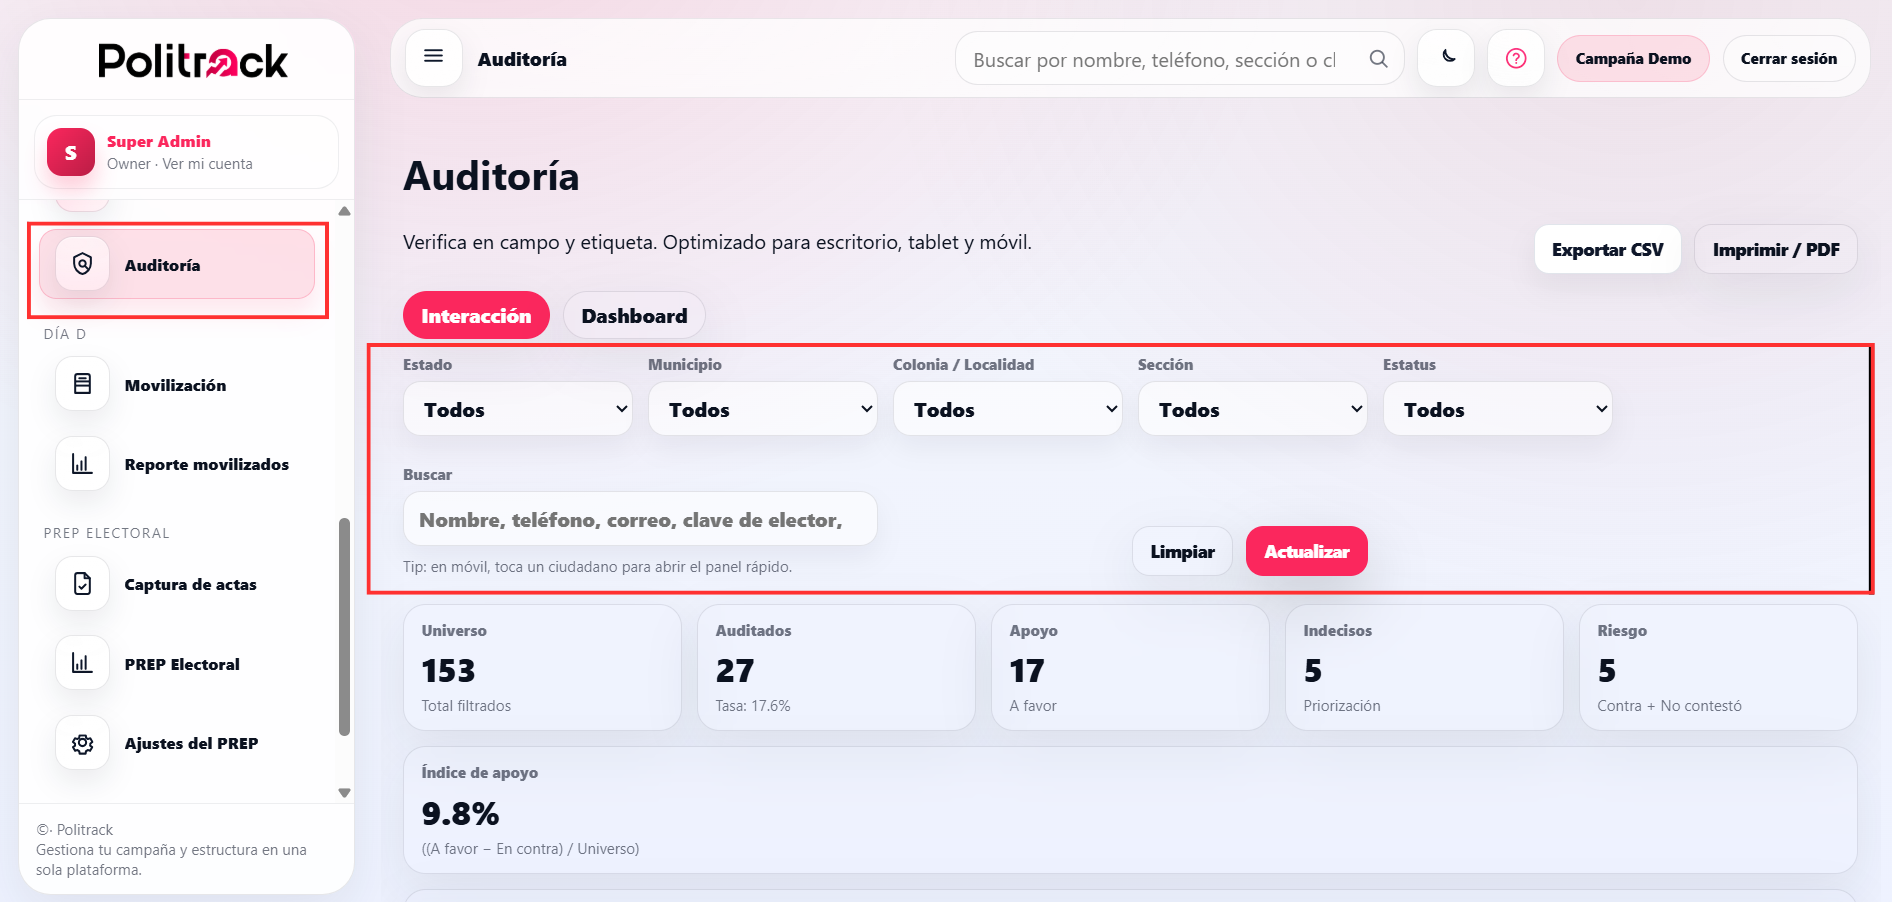
Task: Click the Captura de actas document icon
Action: coord(81,583)
